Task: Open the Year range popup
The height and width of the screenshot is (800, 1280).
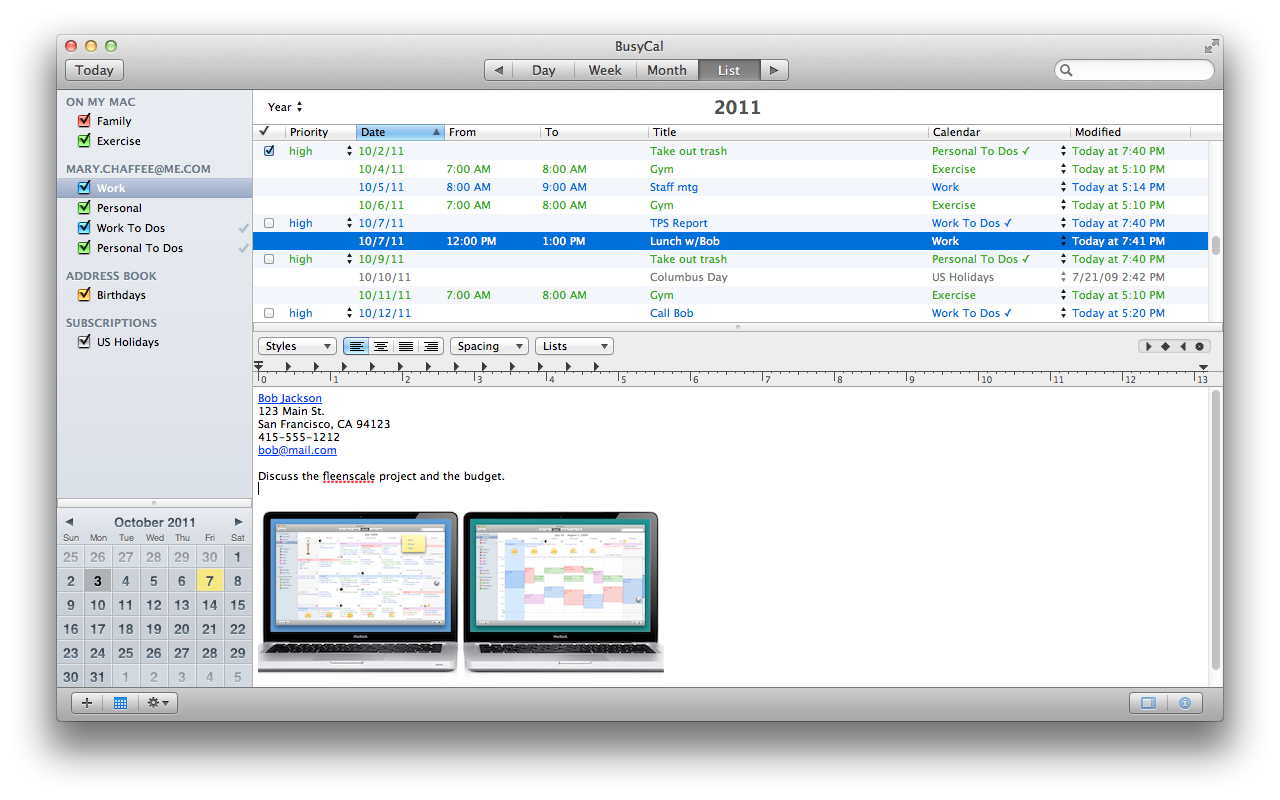Action: (285, 107)
